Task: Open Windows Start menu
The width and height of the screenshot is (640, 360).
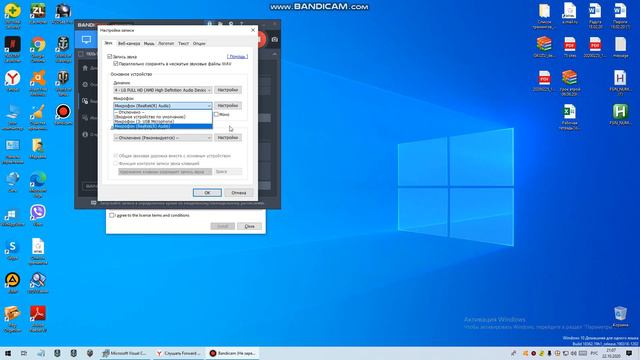Action: (x=8, y=353)
